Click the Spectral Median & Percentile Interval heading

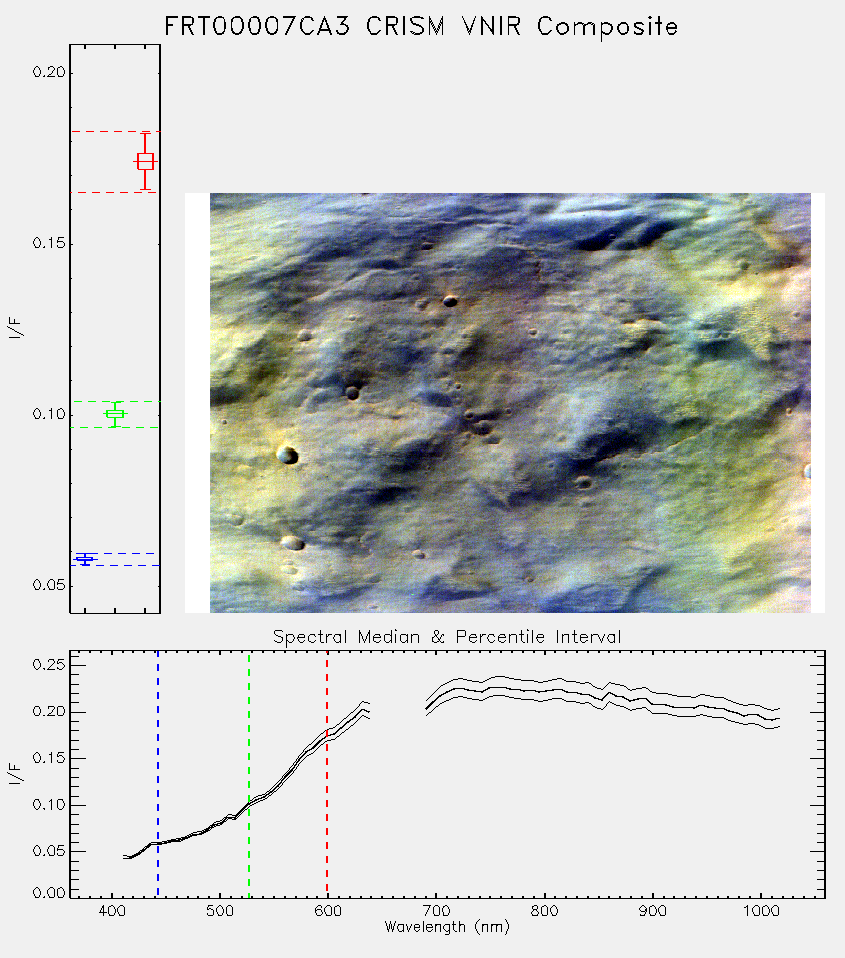(x=447, y=637)
